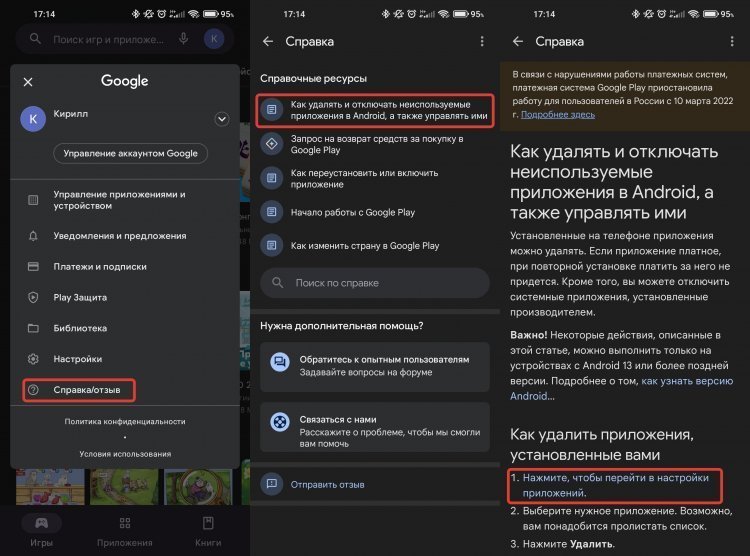750x556 pixels.
Task: Expand the account switcher arrow next to Кирилл
Action: [221, 119]
